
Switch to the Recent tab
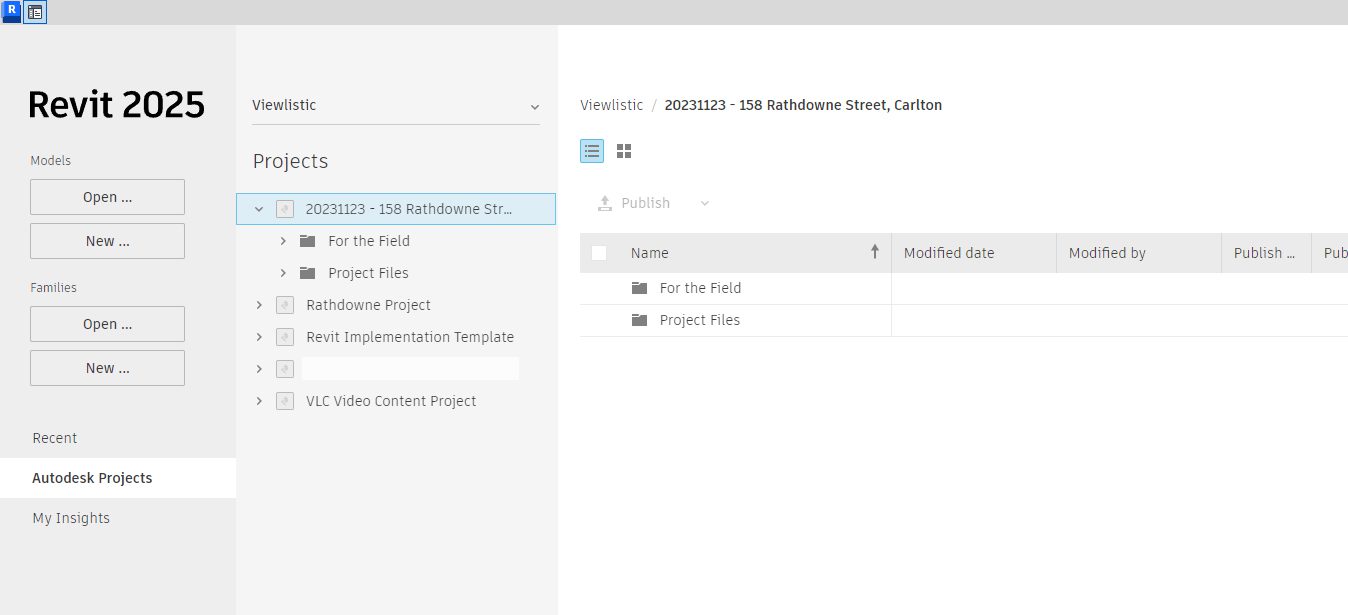(118, 438)
